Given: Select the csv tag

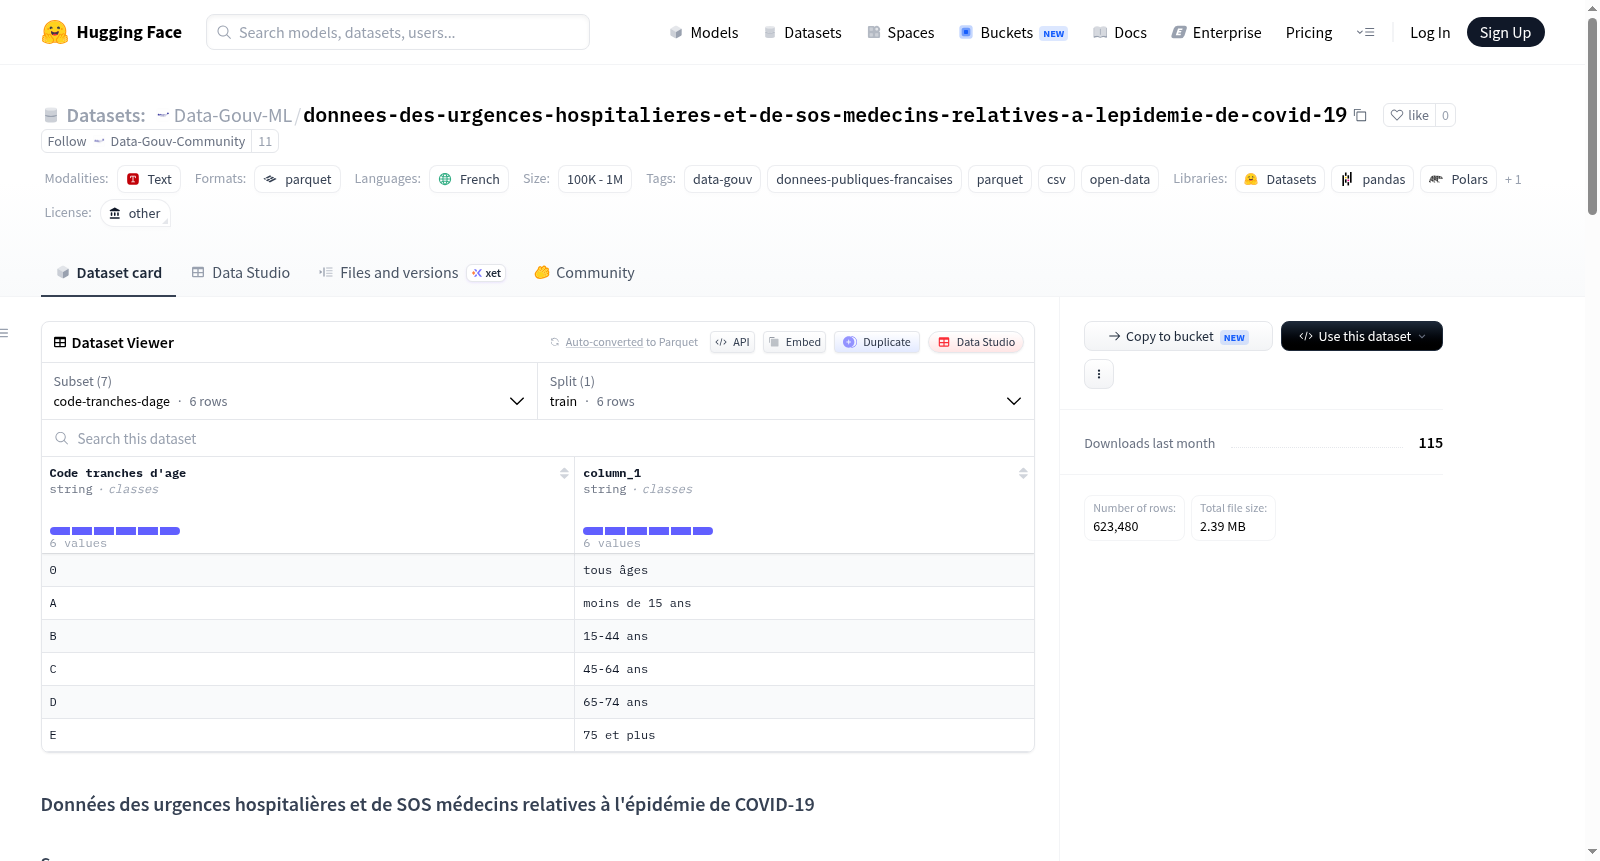Looking at the screenshot, I should point(1056,179).
